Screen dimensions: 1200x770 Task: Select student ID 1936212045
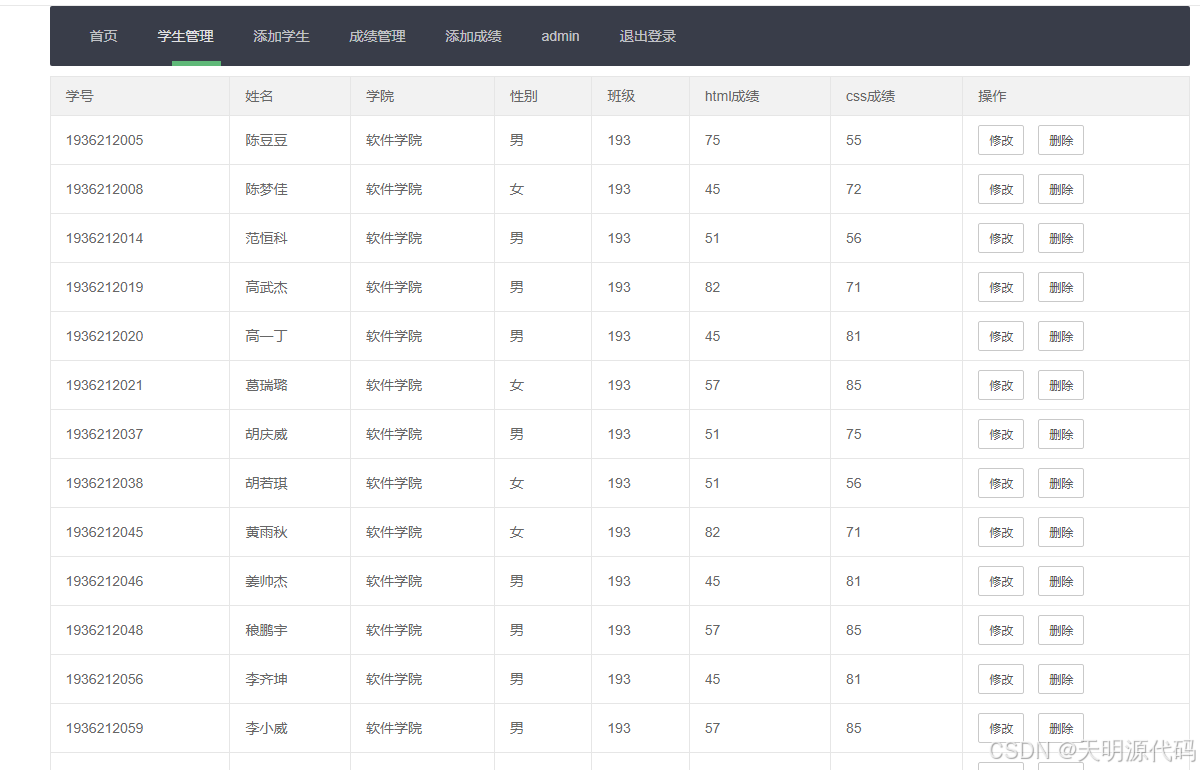(105, 532)
